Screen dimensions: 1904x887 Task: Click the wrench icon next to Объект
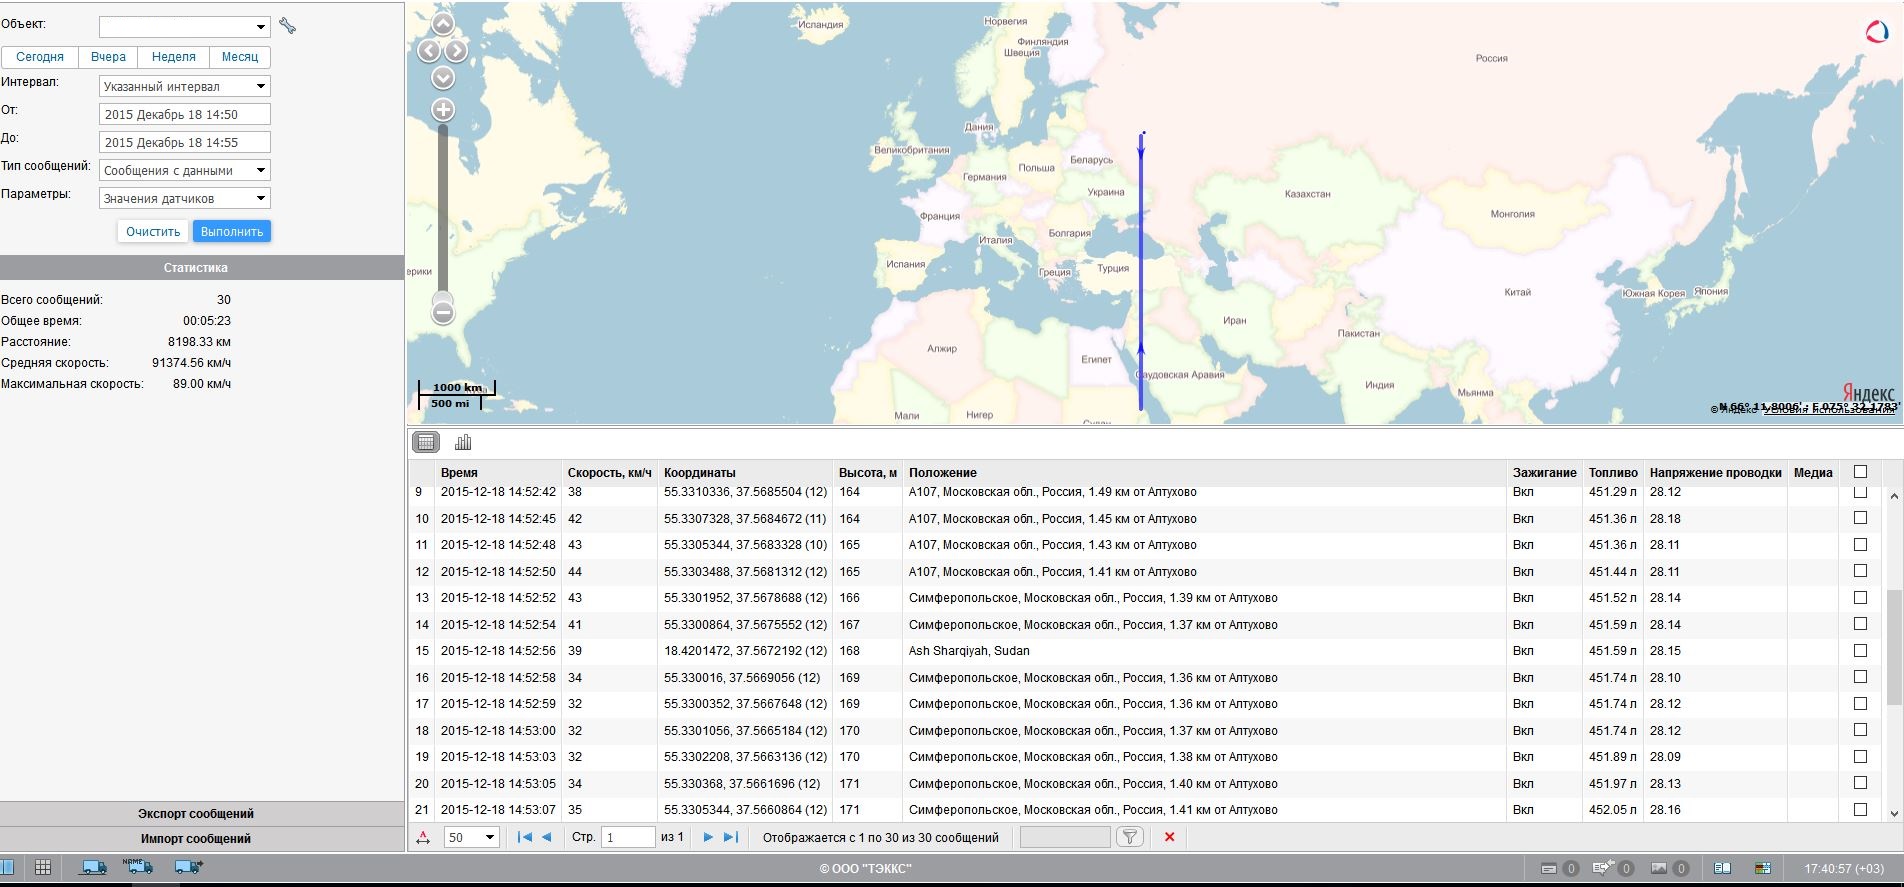pyautogui.click(x=288, y=26)
